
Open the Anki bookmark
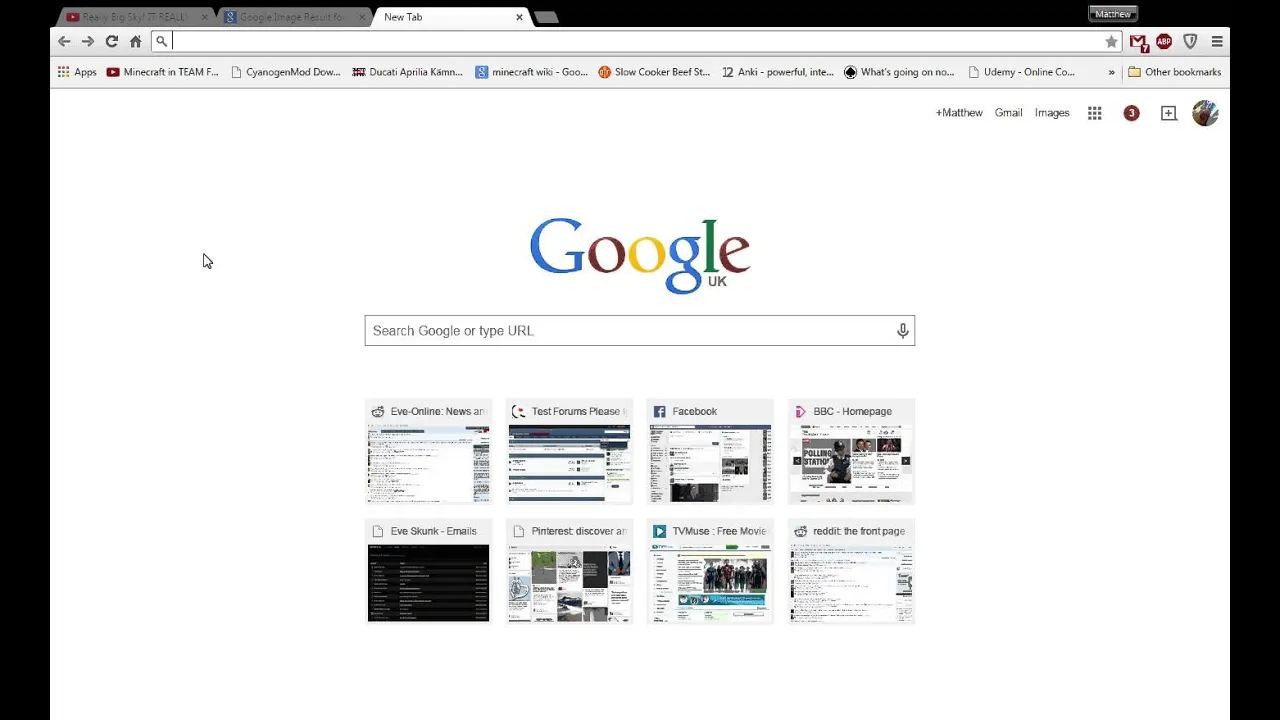[x=777, y=72]
